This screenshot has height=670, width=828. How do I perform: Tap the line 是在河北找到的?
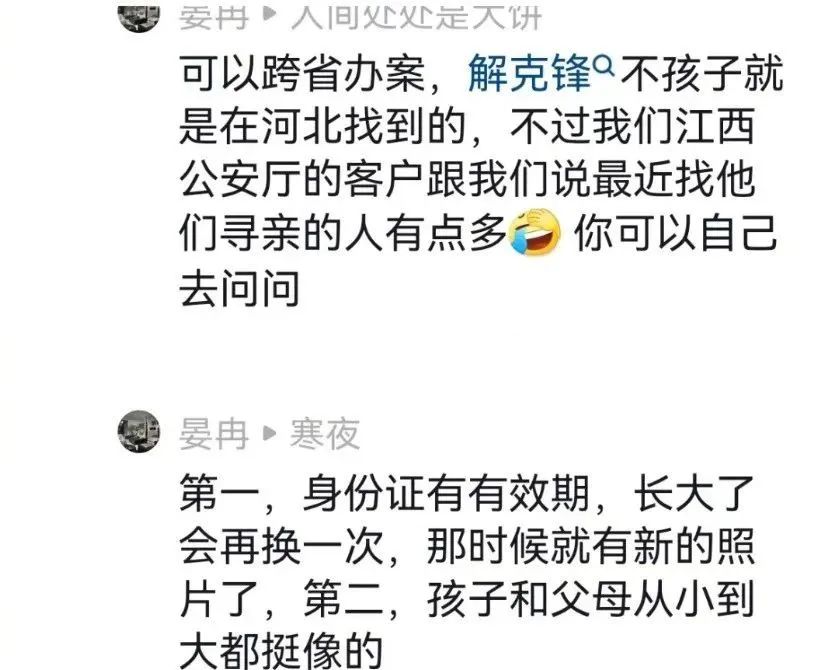467,127
